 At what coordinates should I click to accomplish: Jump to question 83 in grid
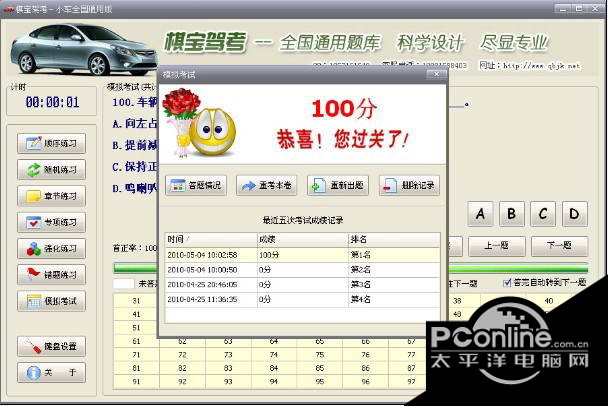(x=228, y=368)
